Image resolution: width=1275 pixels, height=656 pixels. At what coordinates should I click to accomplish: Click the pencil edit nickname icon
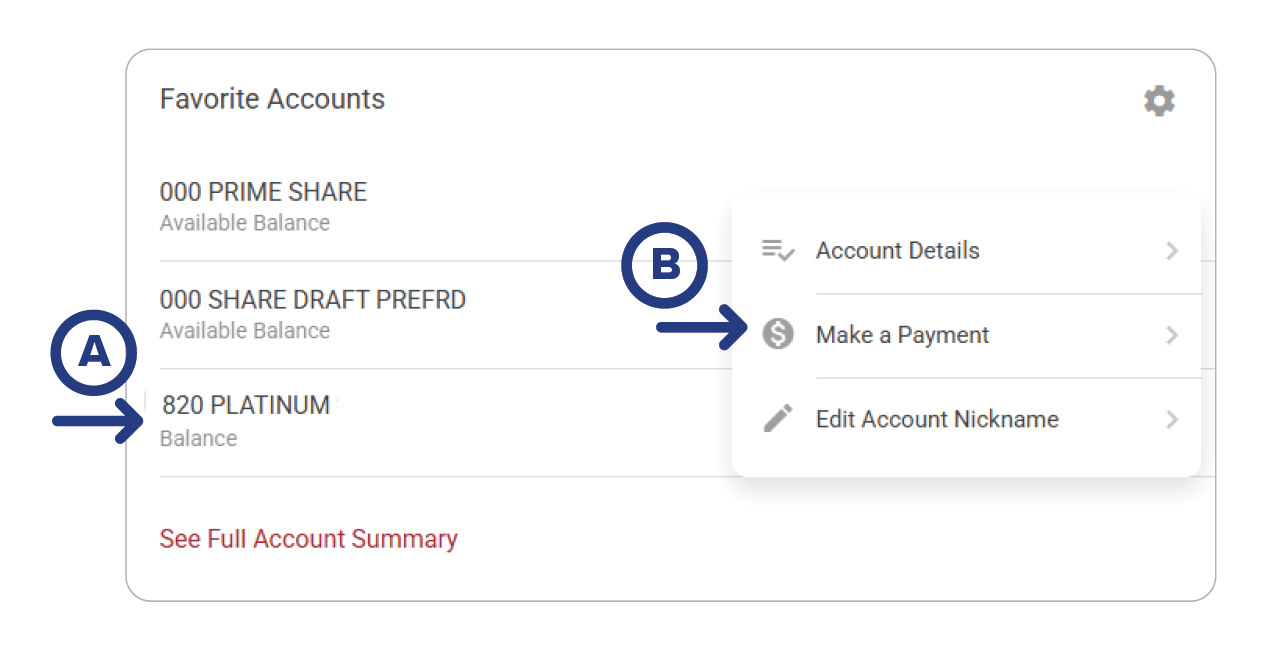pos(778,418)
